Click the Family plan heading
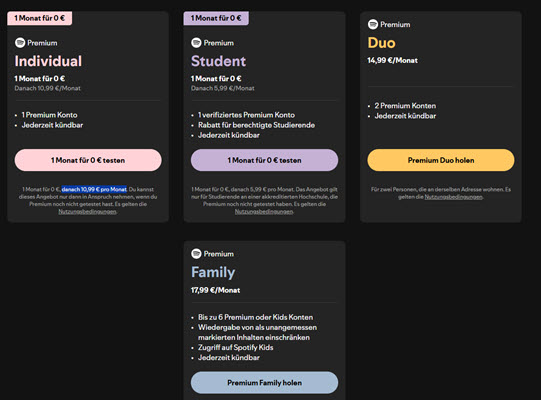The image size is (541, 400). point(213,272)
